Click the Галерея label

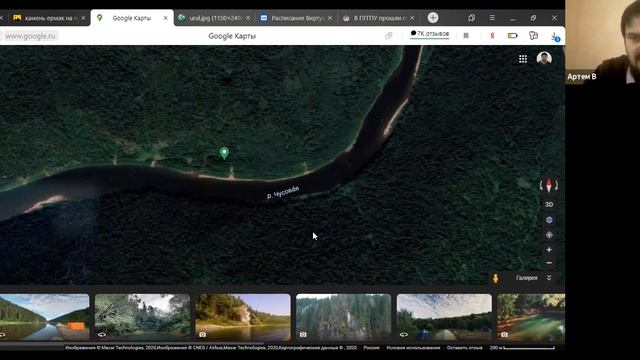tap(527, 278)
